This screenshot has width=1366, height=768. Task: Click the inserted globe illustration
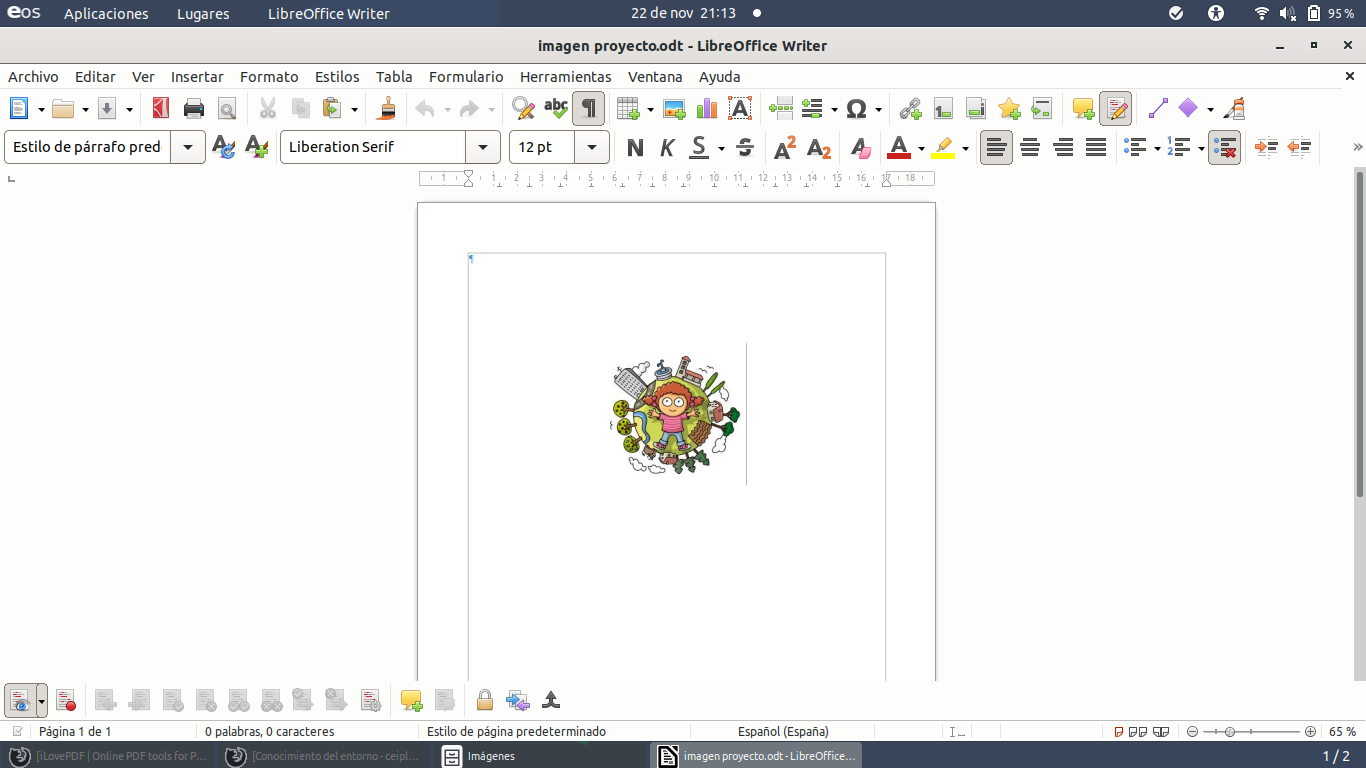click(x=672, y=414)
